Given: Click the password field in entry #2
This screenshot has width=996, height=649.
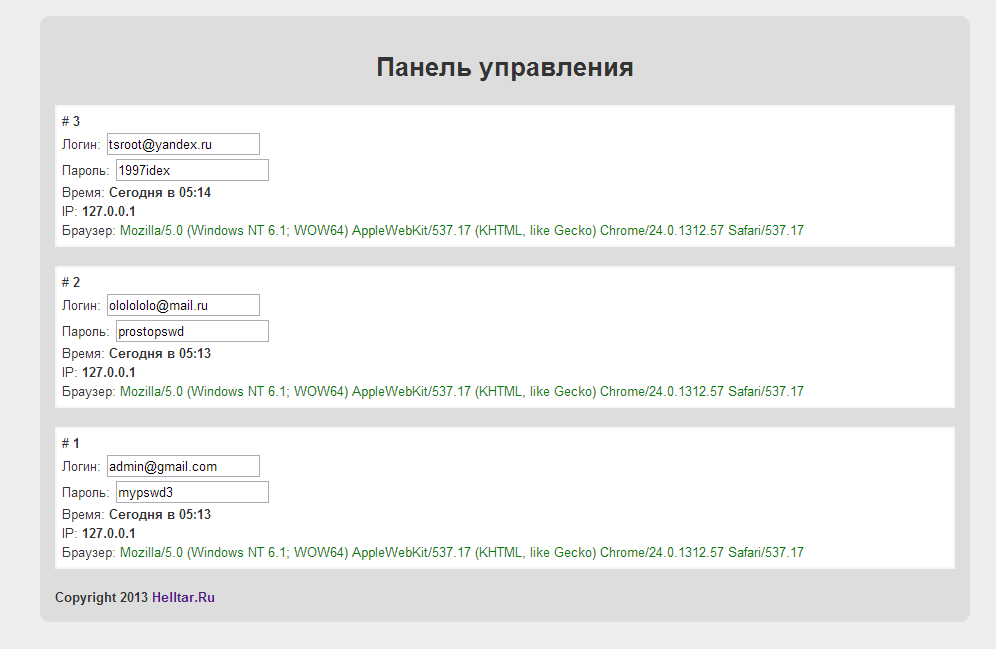Looking at the screenshot, I should click(x=192, y=331).
